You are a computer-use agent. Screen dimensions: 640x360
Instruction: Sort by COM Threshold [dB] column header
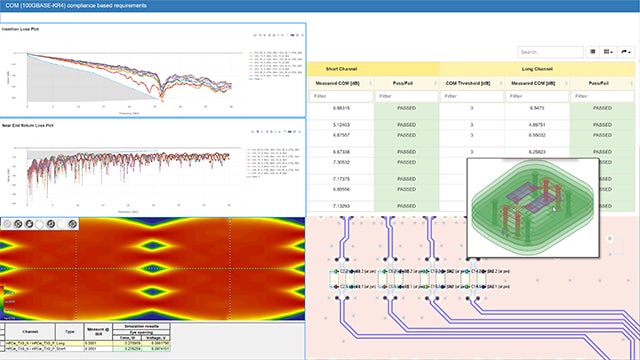point(471,83)
